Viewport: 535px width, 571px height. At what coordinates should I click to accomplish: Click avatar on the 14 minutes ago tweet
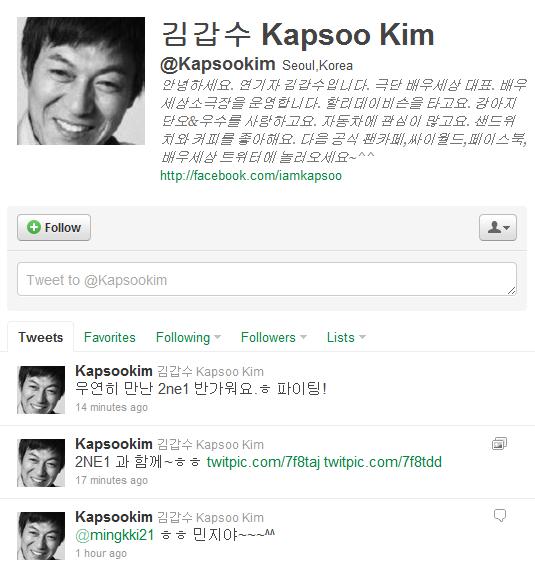point(41,390)
